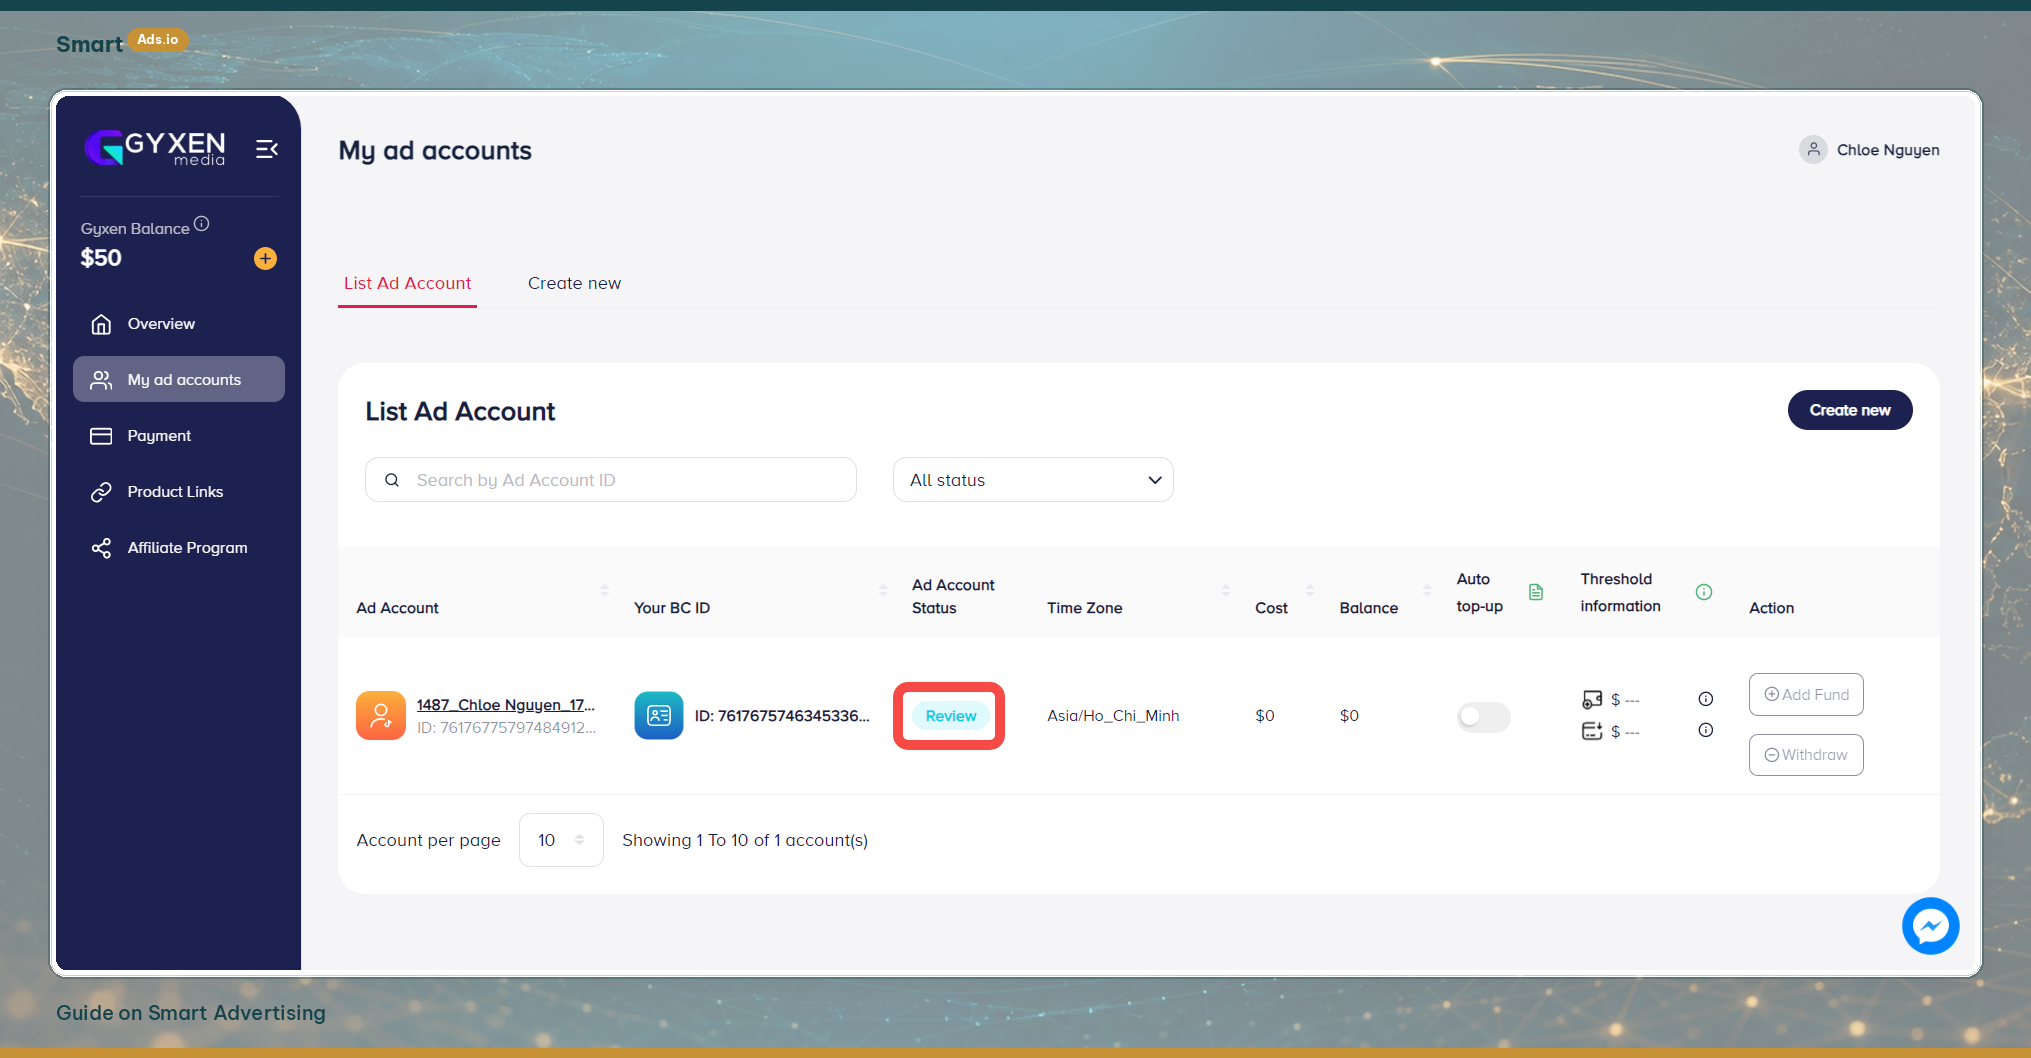The width and height of the screenshot is (2031, 1058).
Task: Go to Payment in sidebar
Action: tap(179, 436)
